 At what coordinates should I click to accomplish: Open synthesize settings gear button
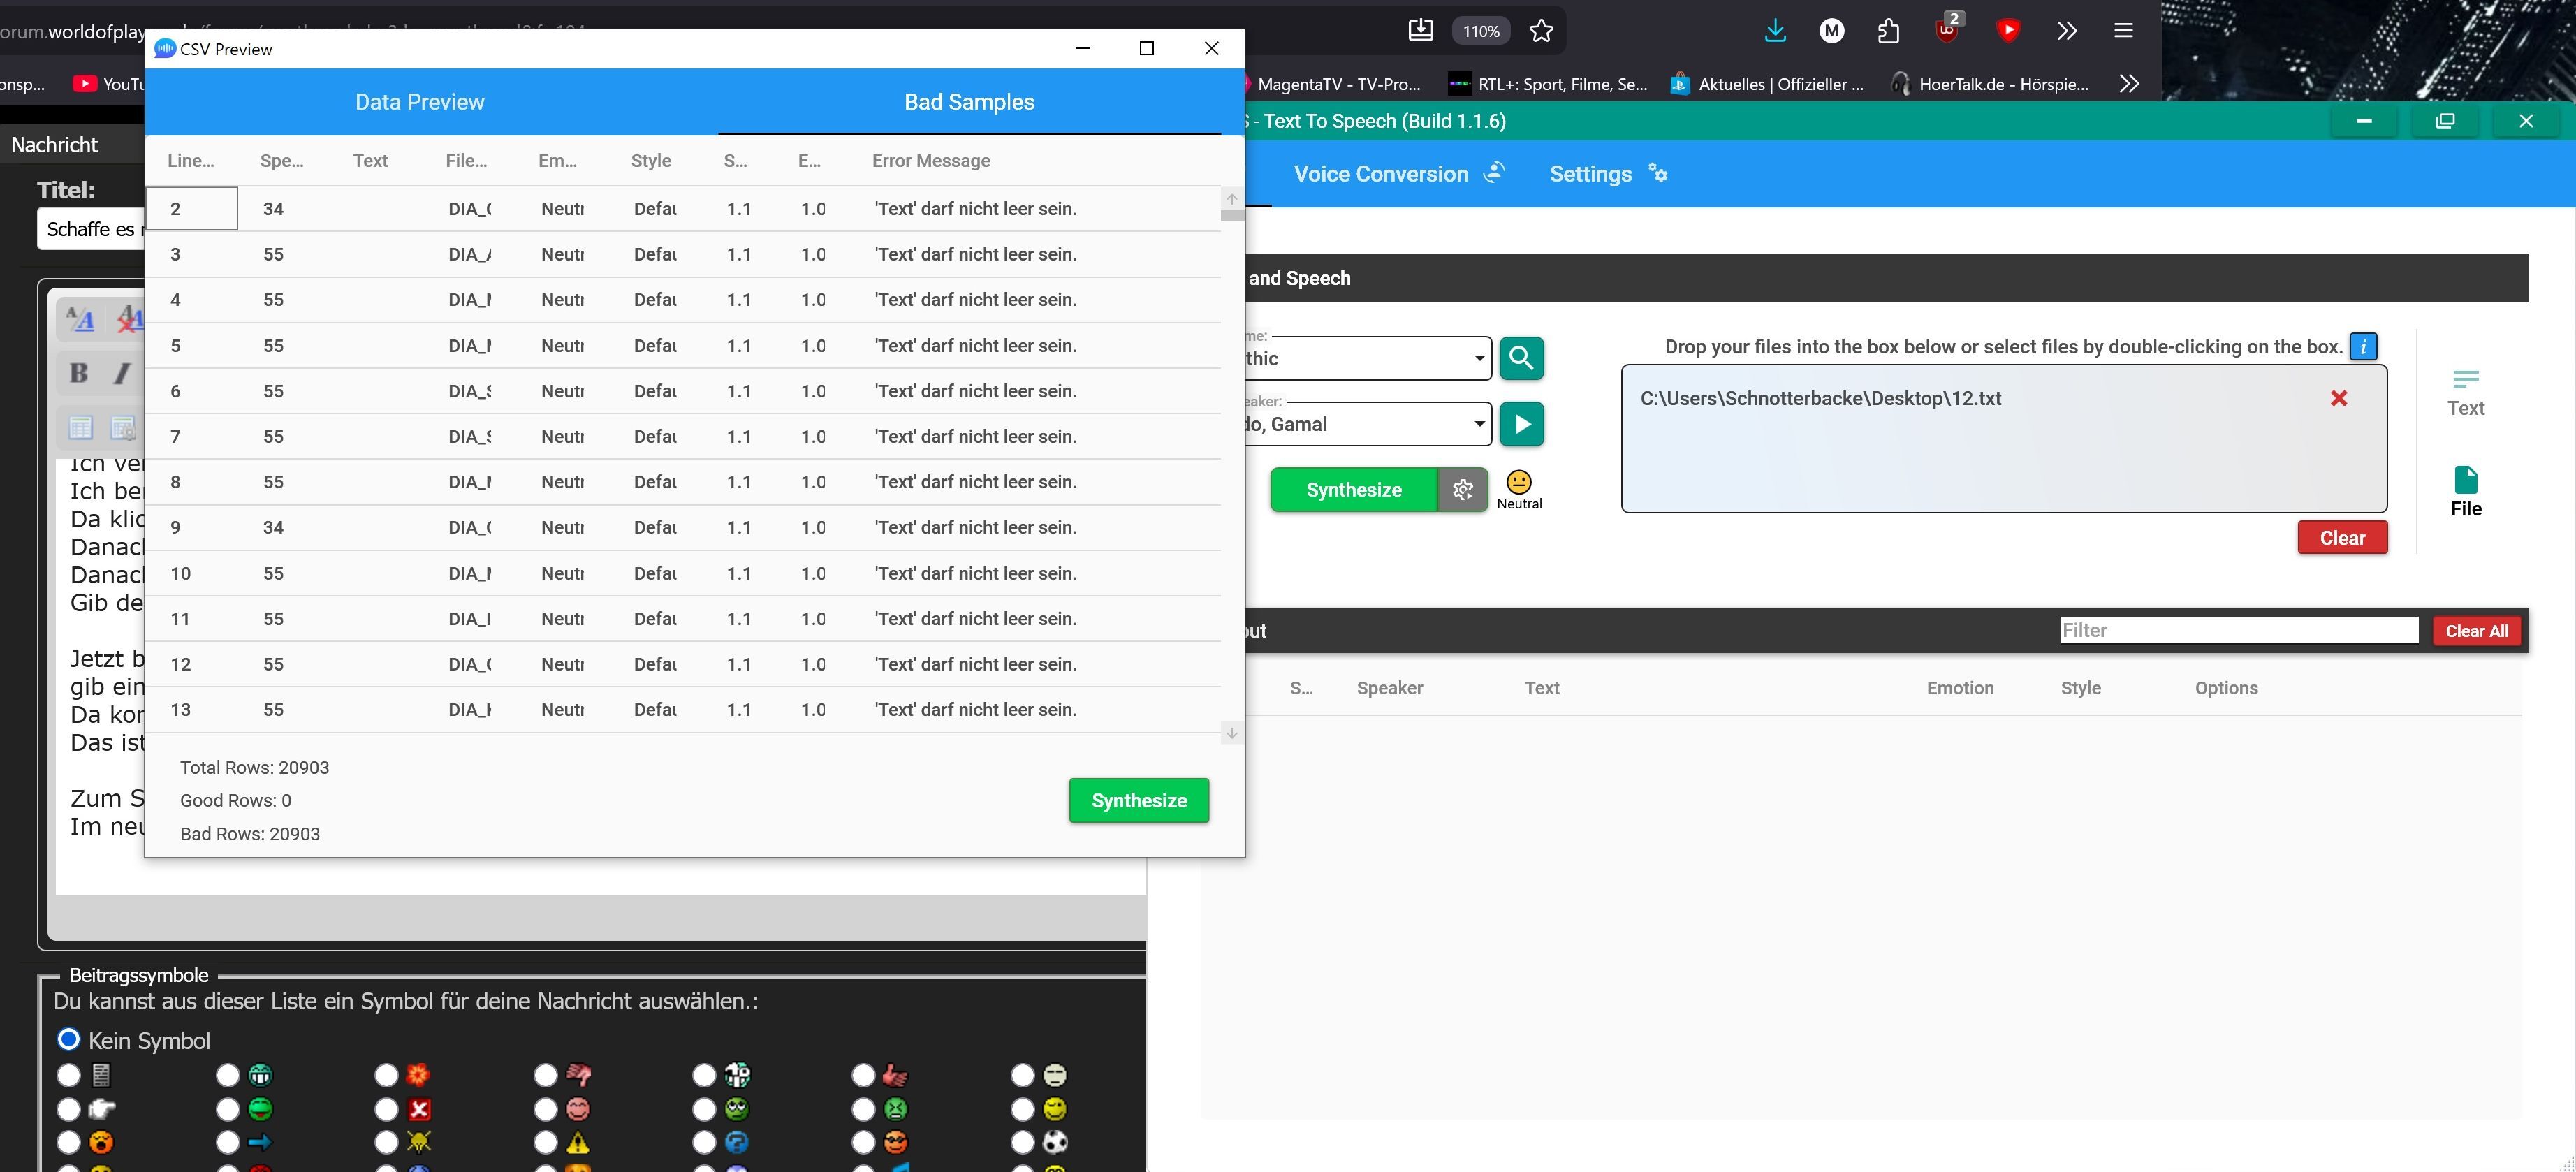(x=1462, y=490)
